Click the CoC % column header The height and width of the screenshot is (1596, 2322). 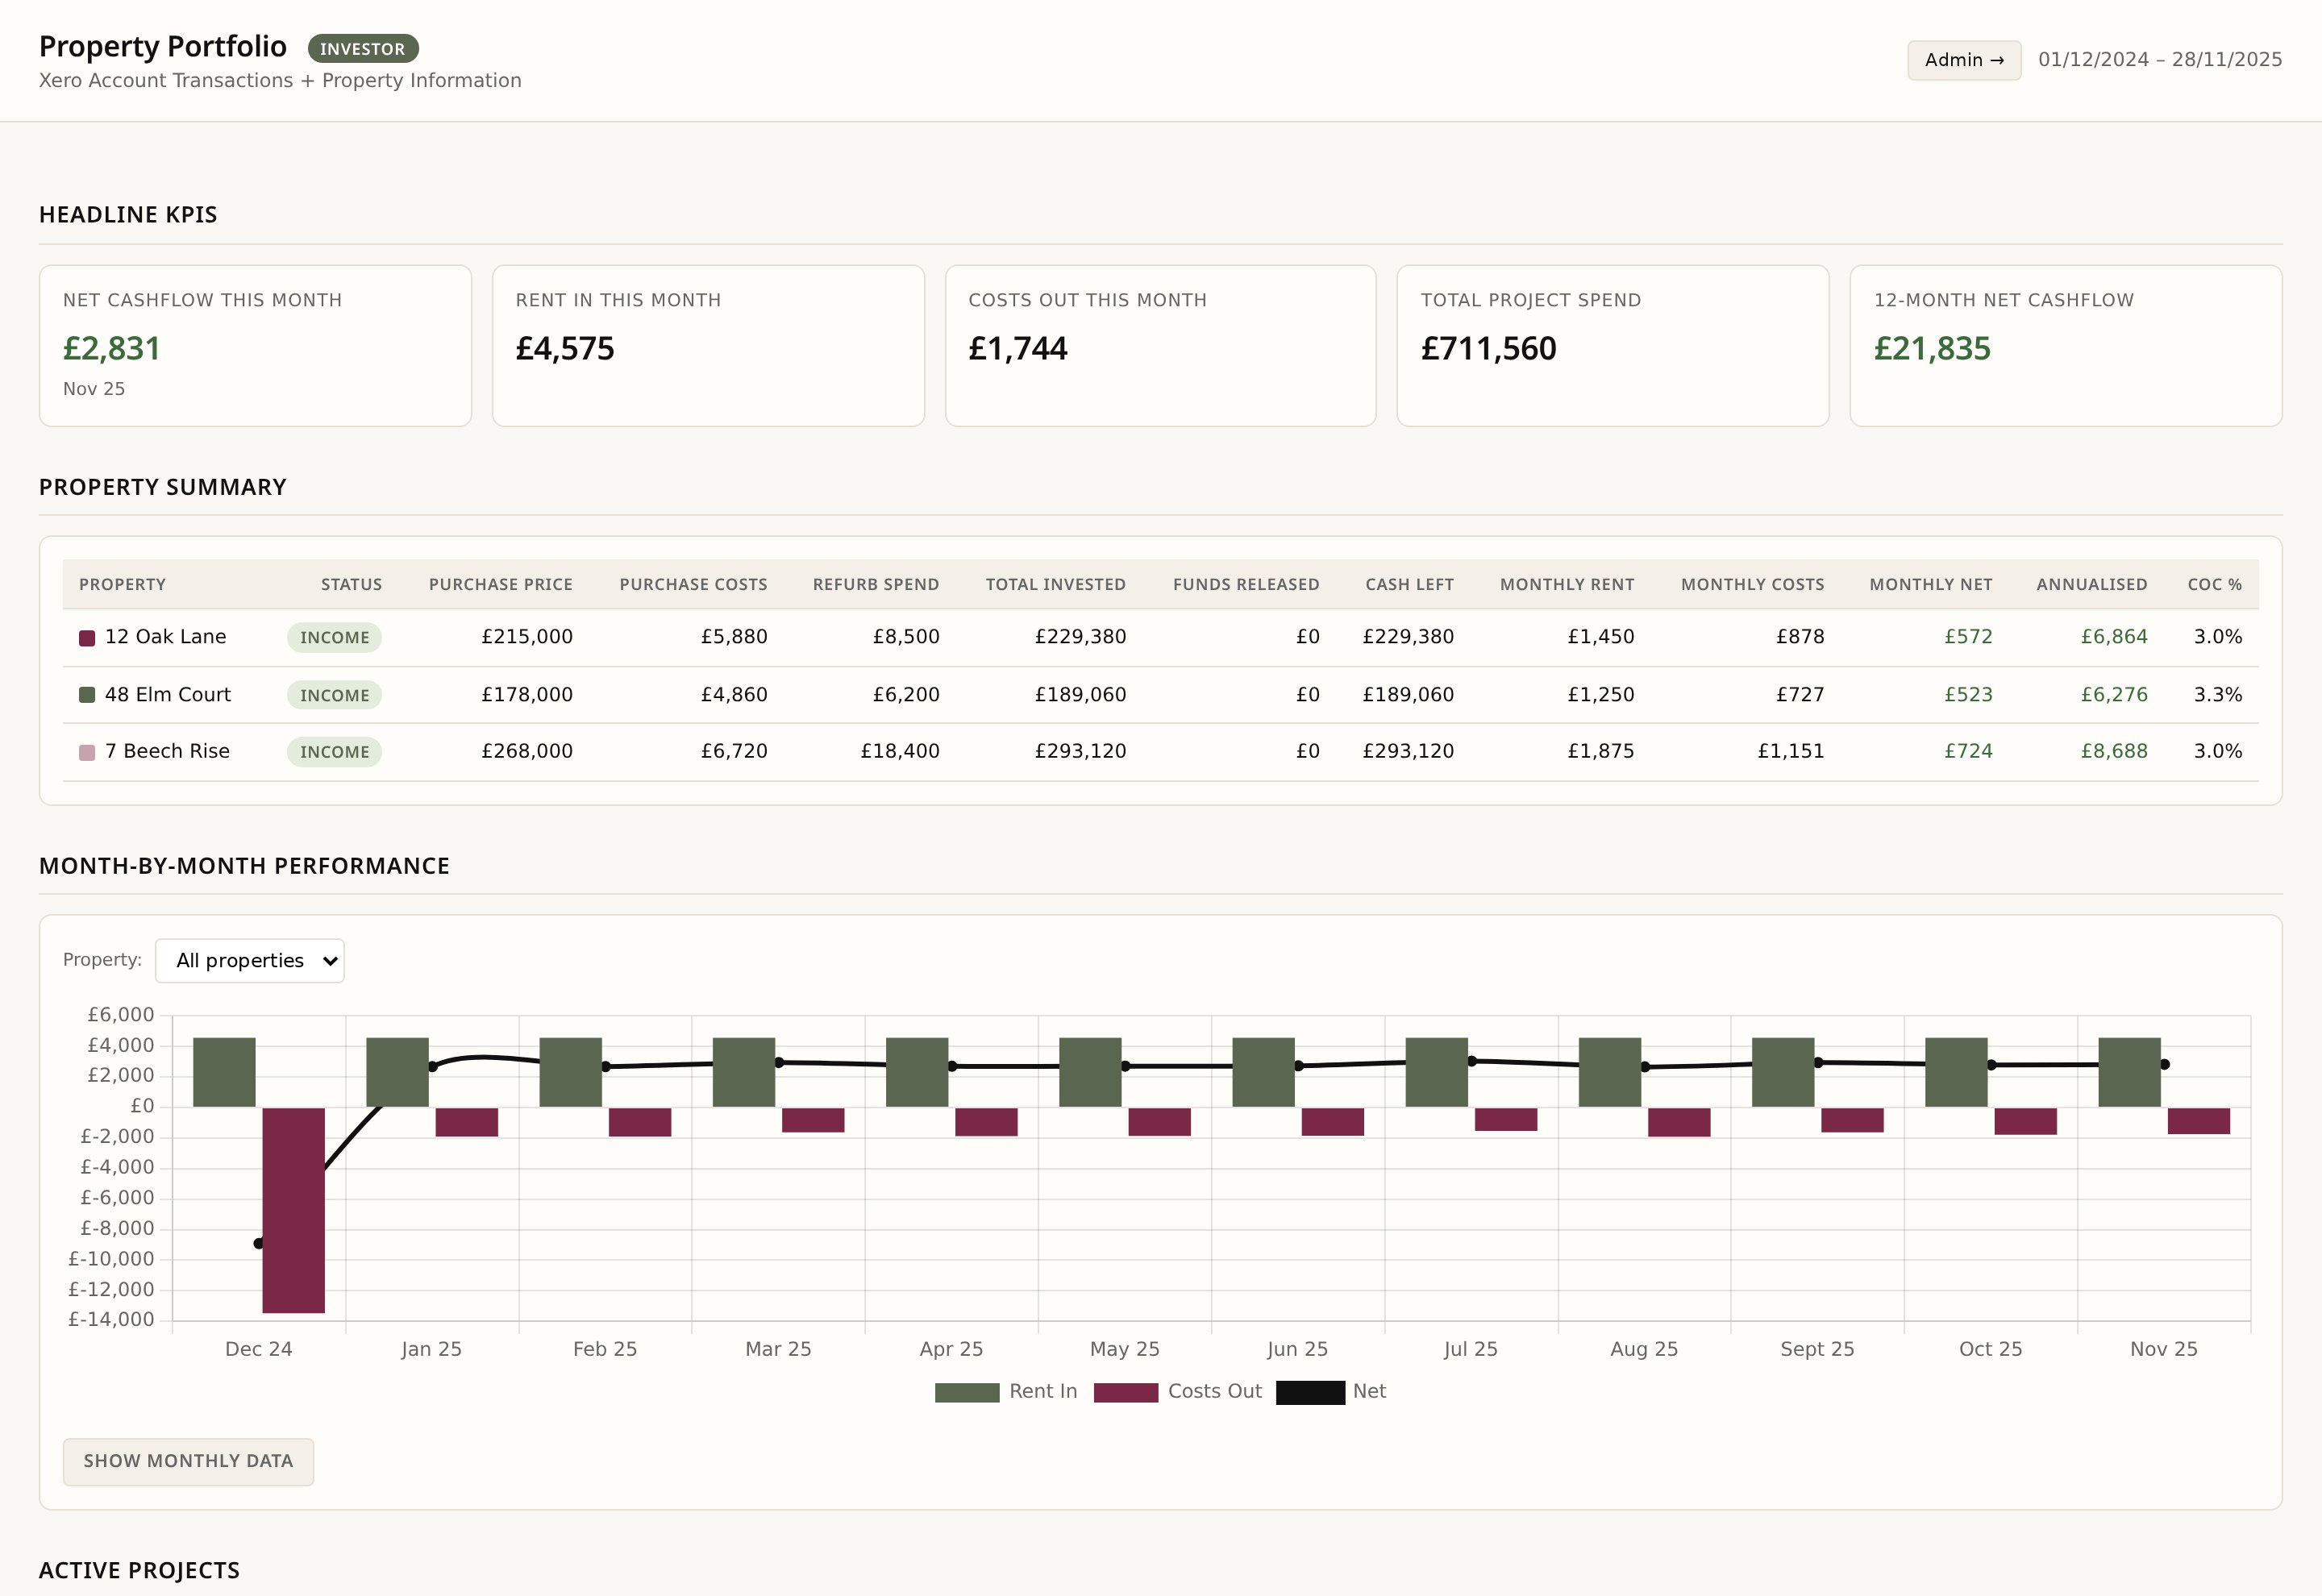2215,584
